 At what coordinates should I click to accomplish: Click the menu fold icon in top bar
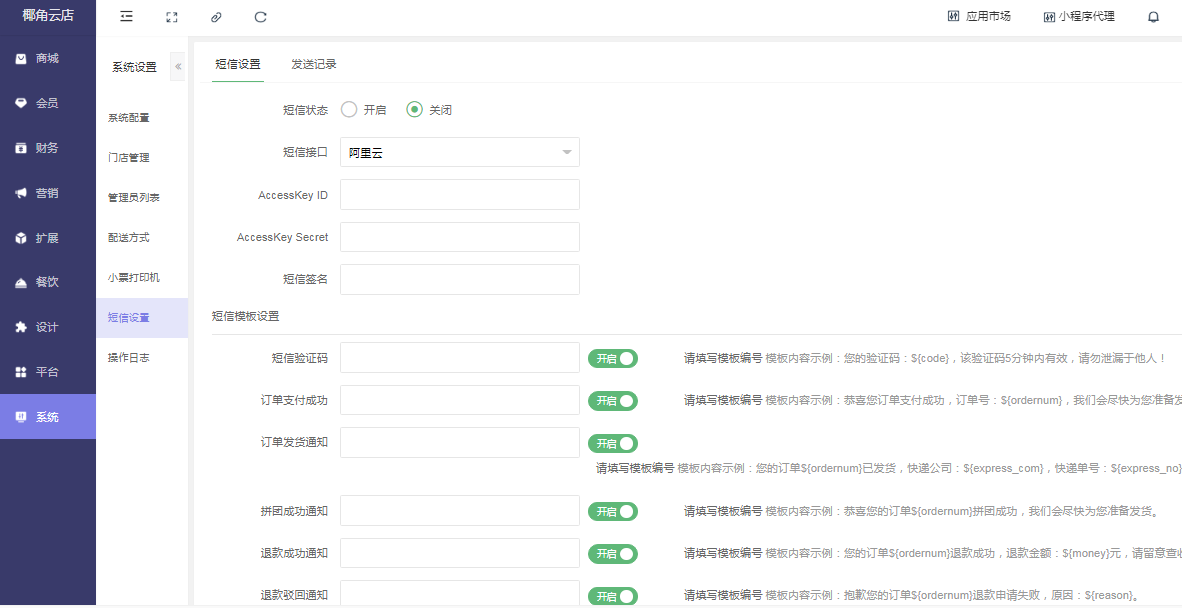pos(126,17)
